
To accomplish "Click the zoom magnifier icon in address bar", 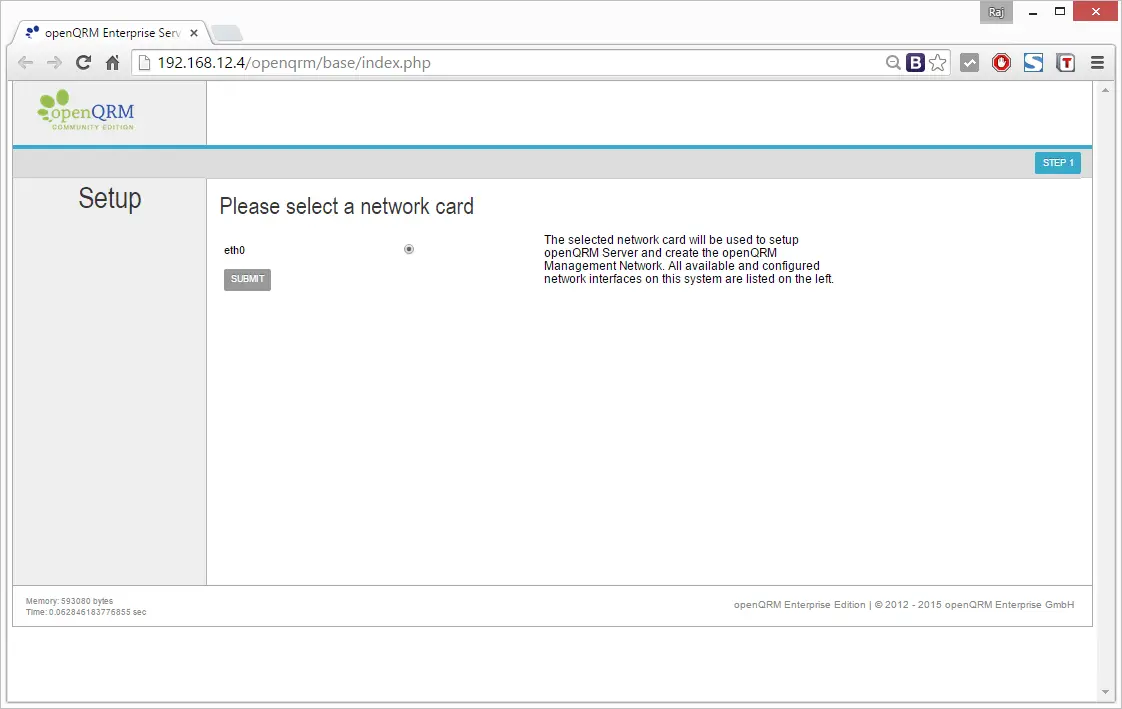I will [x=892, y=63].
